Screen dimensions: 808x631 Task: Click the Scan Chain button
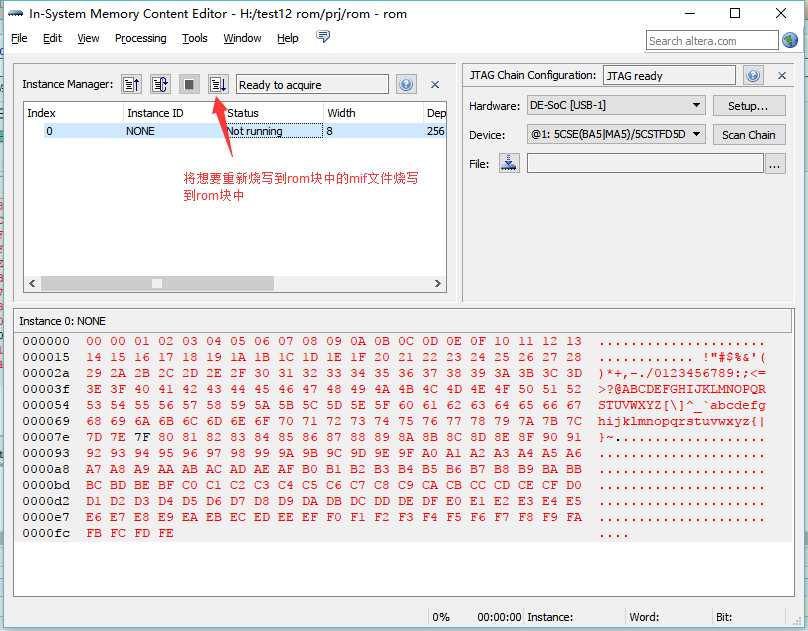[x=749, y=135]
